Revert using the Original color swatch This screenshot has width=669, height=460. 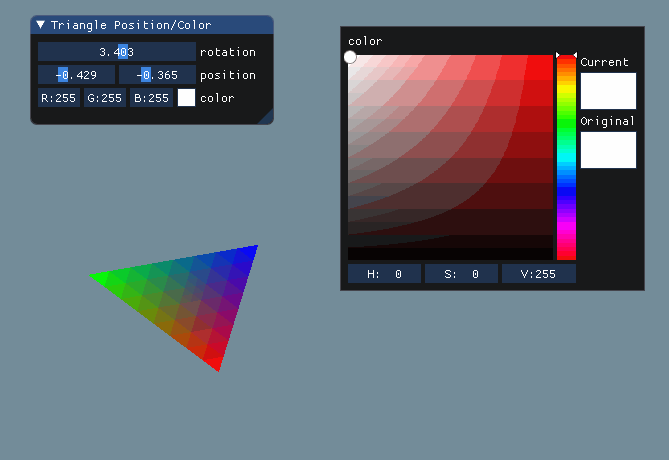608,150
